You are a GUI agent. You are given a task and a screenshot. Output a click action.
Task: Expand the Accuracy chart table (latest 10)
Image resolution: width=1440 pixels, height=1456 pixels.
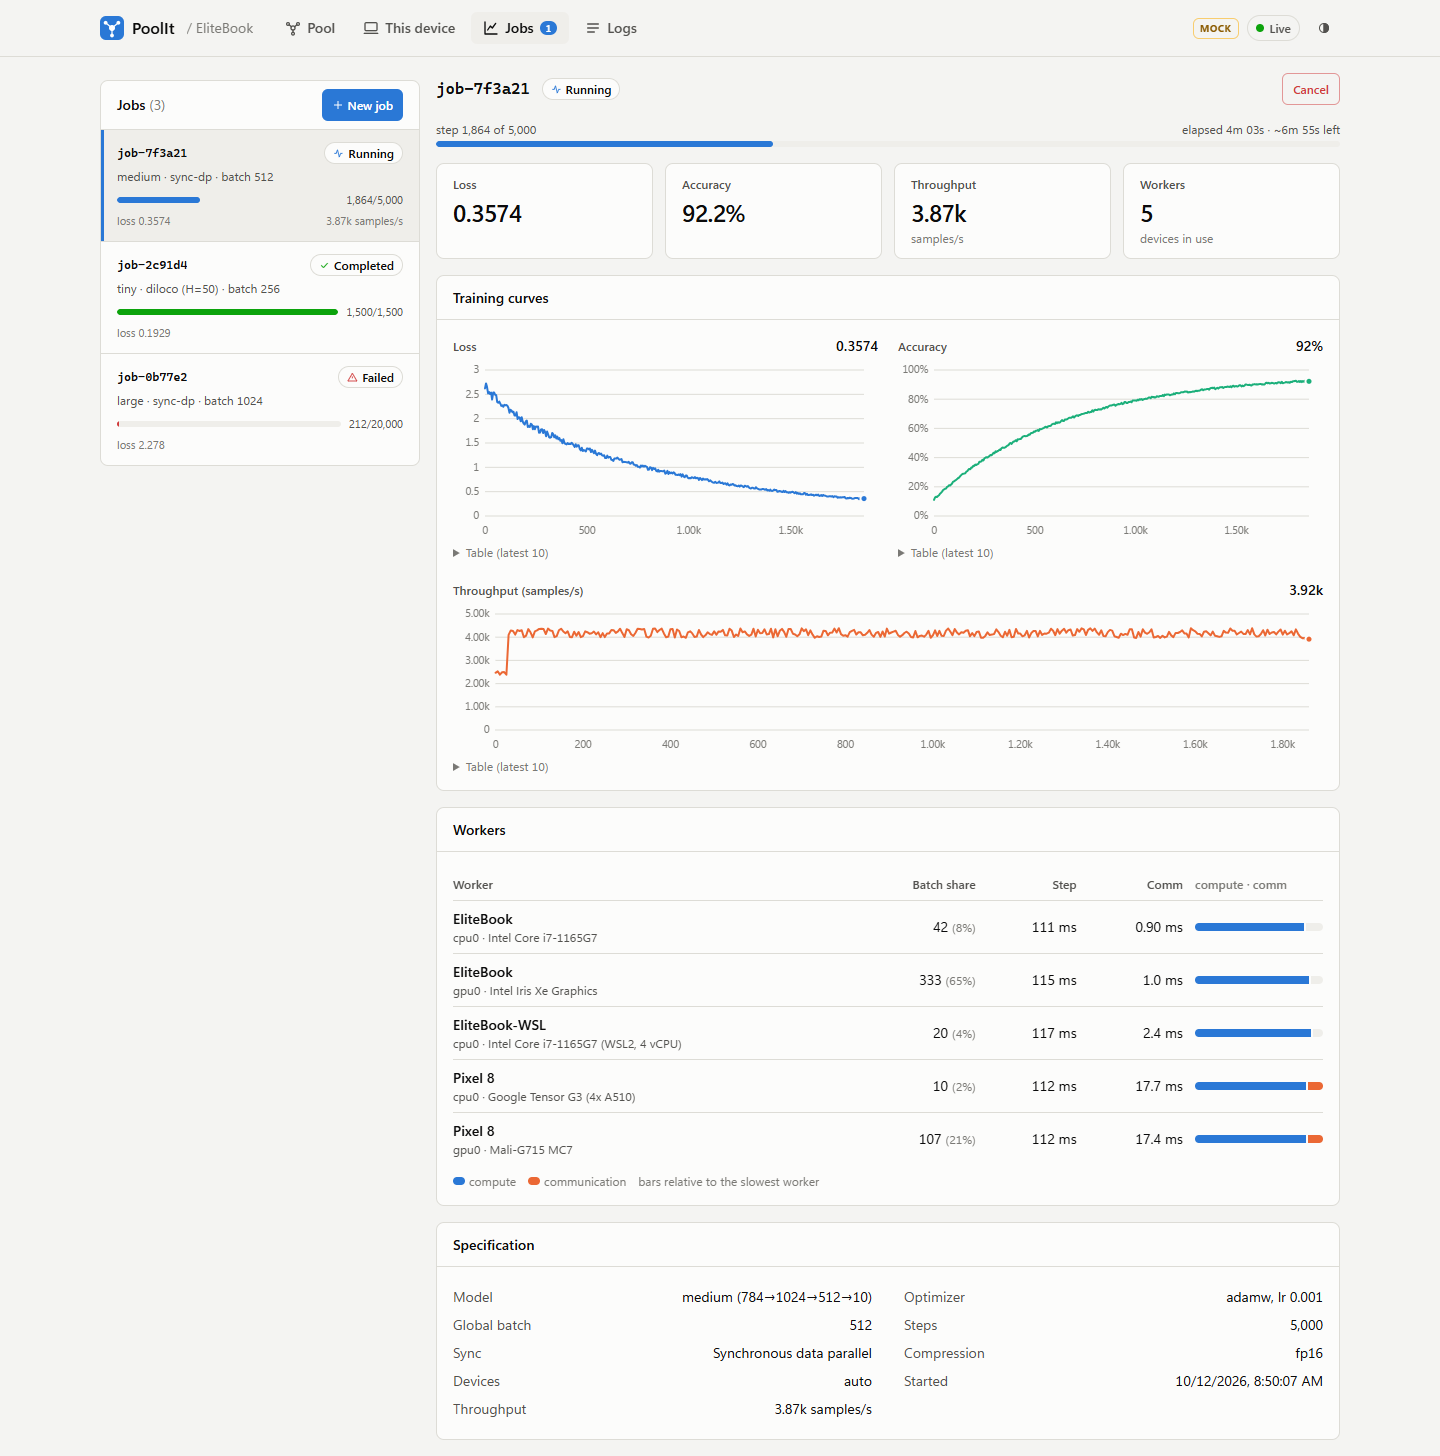click(946, 553)
